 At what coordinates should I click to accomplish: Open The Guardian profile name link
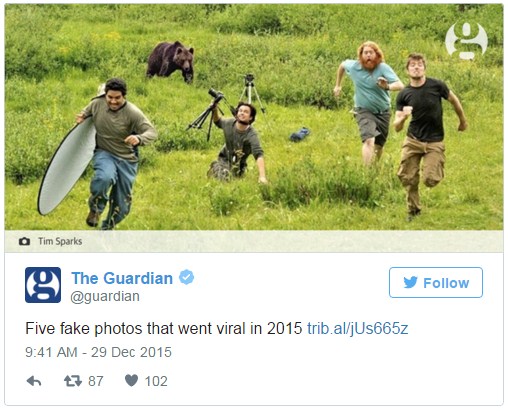(122, 278)
